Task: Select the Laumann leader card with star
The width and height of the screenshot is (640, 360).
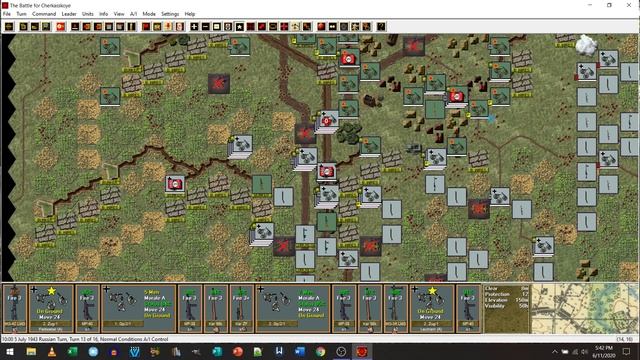Action: 432,309
